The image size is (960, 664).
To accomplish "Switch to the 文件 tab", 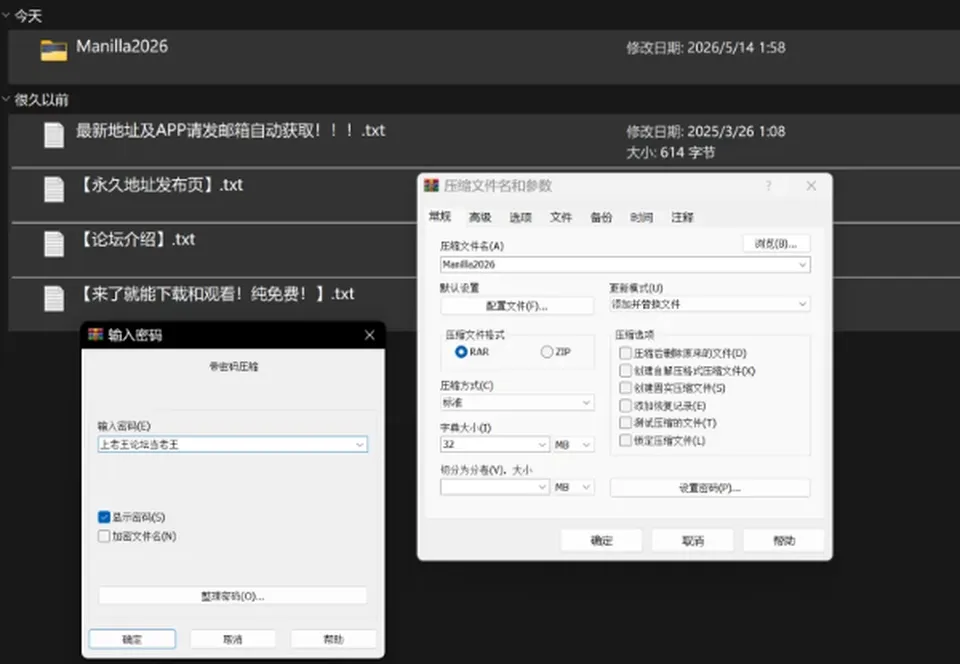I will point(560,217).
